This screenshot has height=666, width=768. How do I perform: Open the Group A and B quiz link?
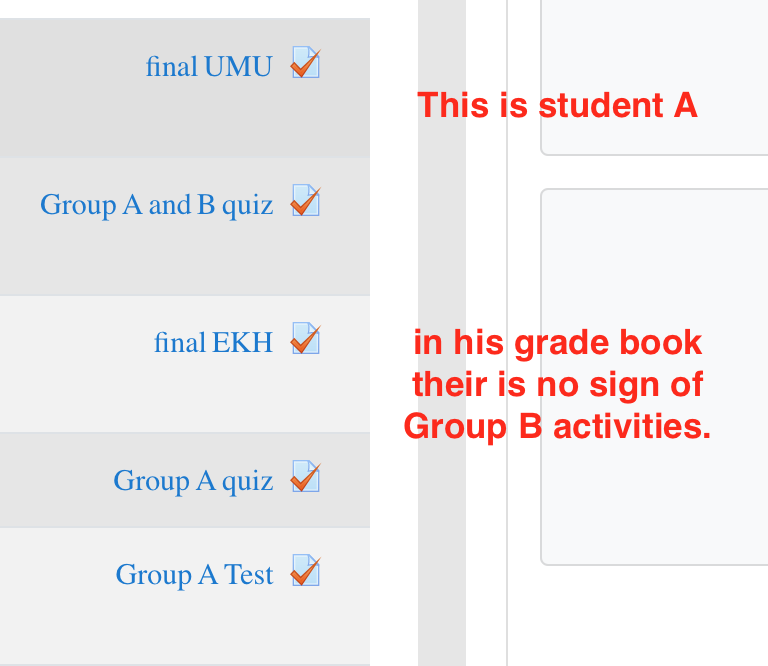pos(156,205)
